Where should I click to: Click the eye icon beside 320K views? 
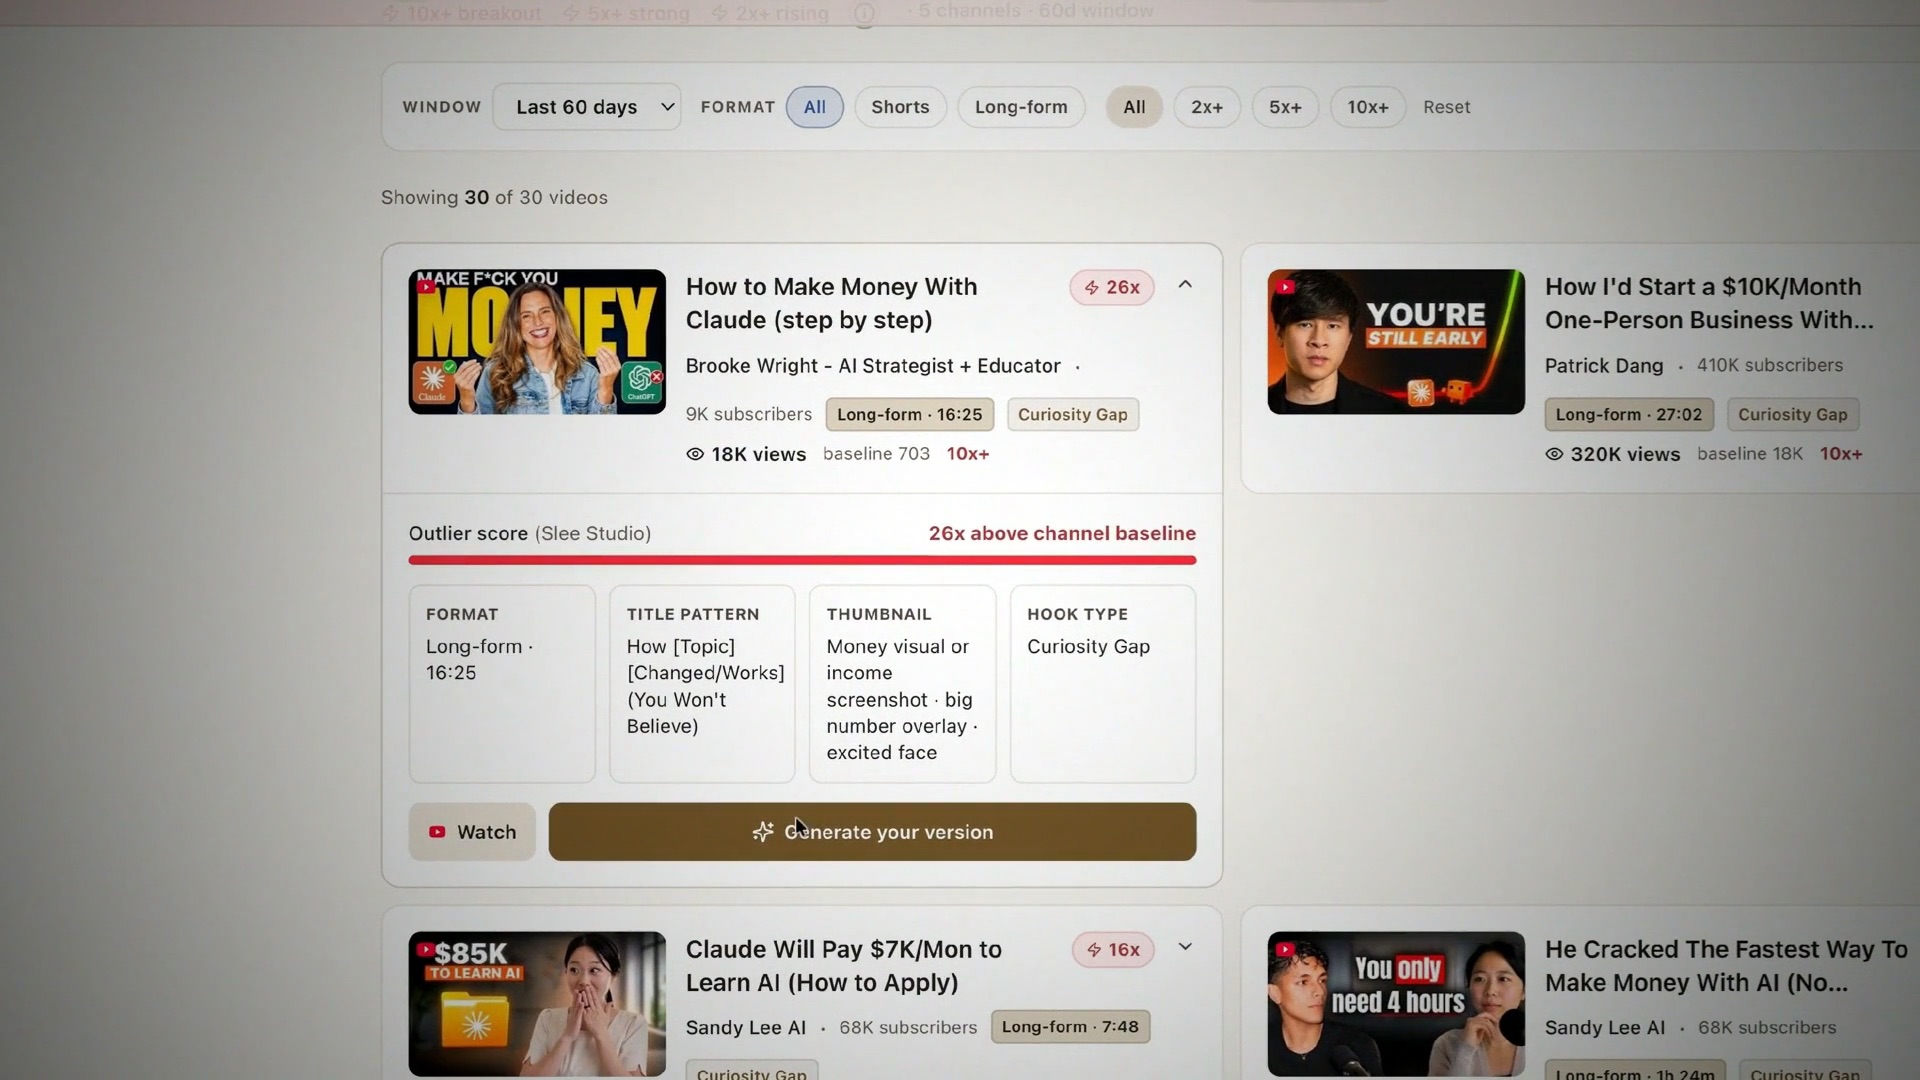coord(1554,454)
